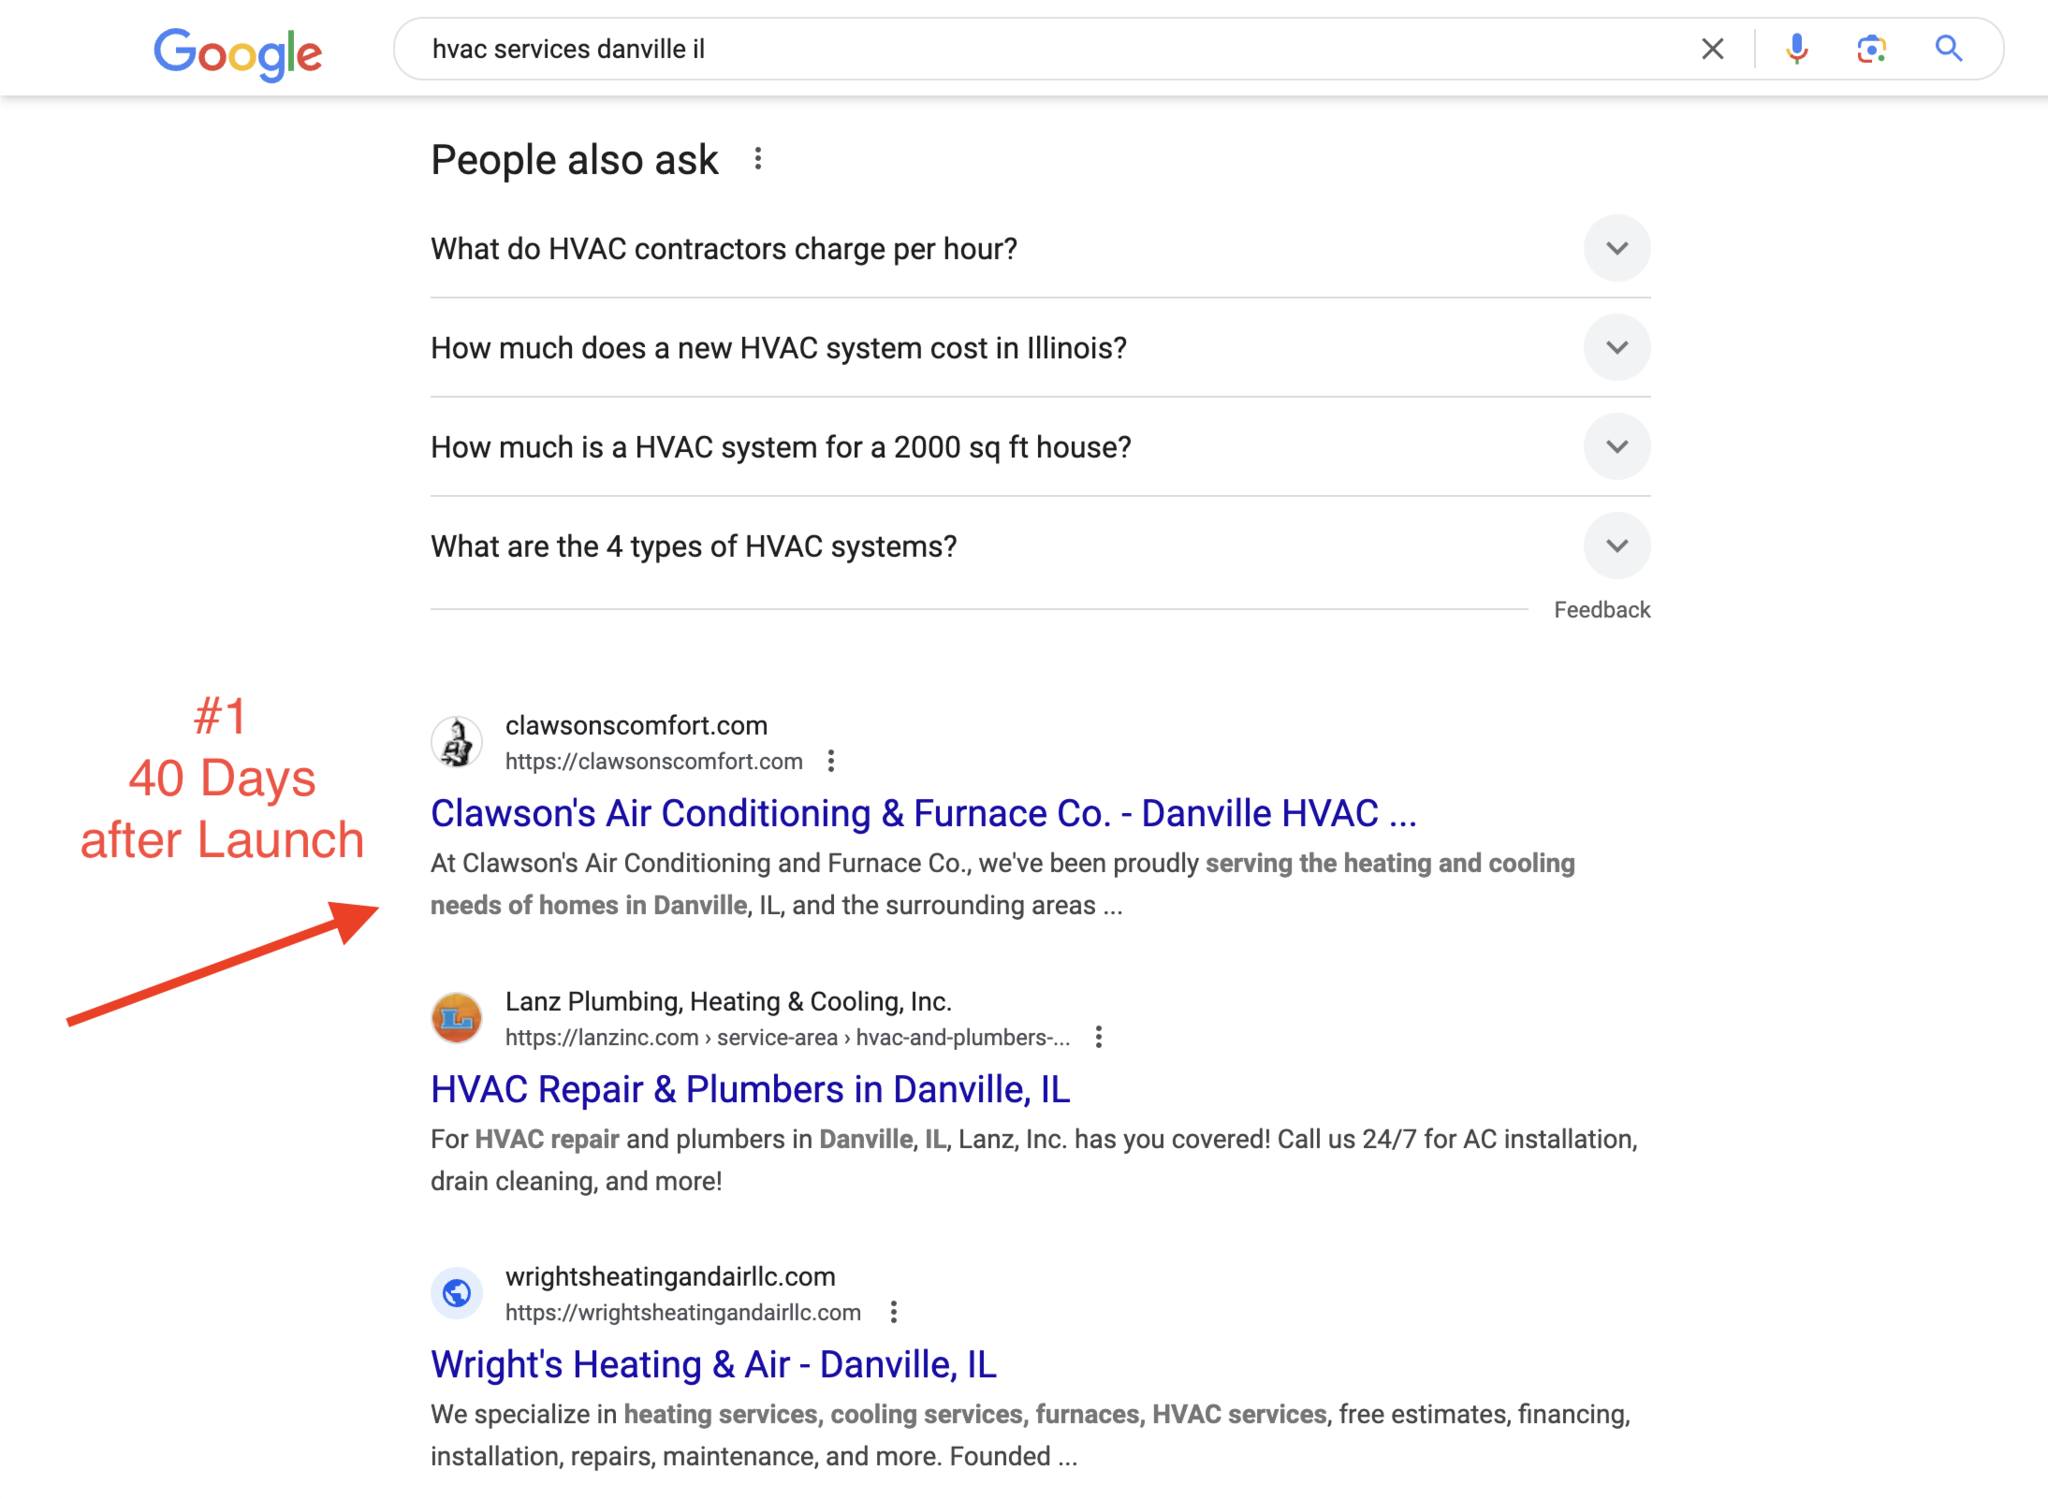Click the Feedback link
2048x1499 pixels.
(1602, 610)
